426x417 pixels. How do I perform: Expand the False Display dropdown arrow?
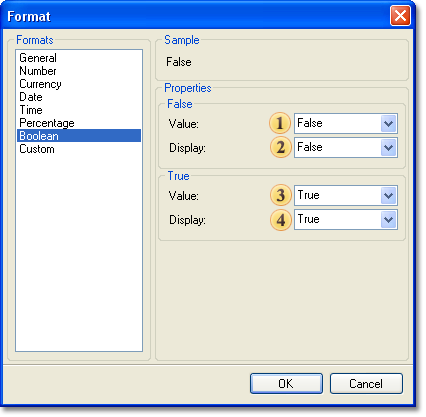coord(388,148)
